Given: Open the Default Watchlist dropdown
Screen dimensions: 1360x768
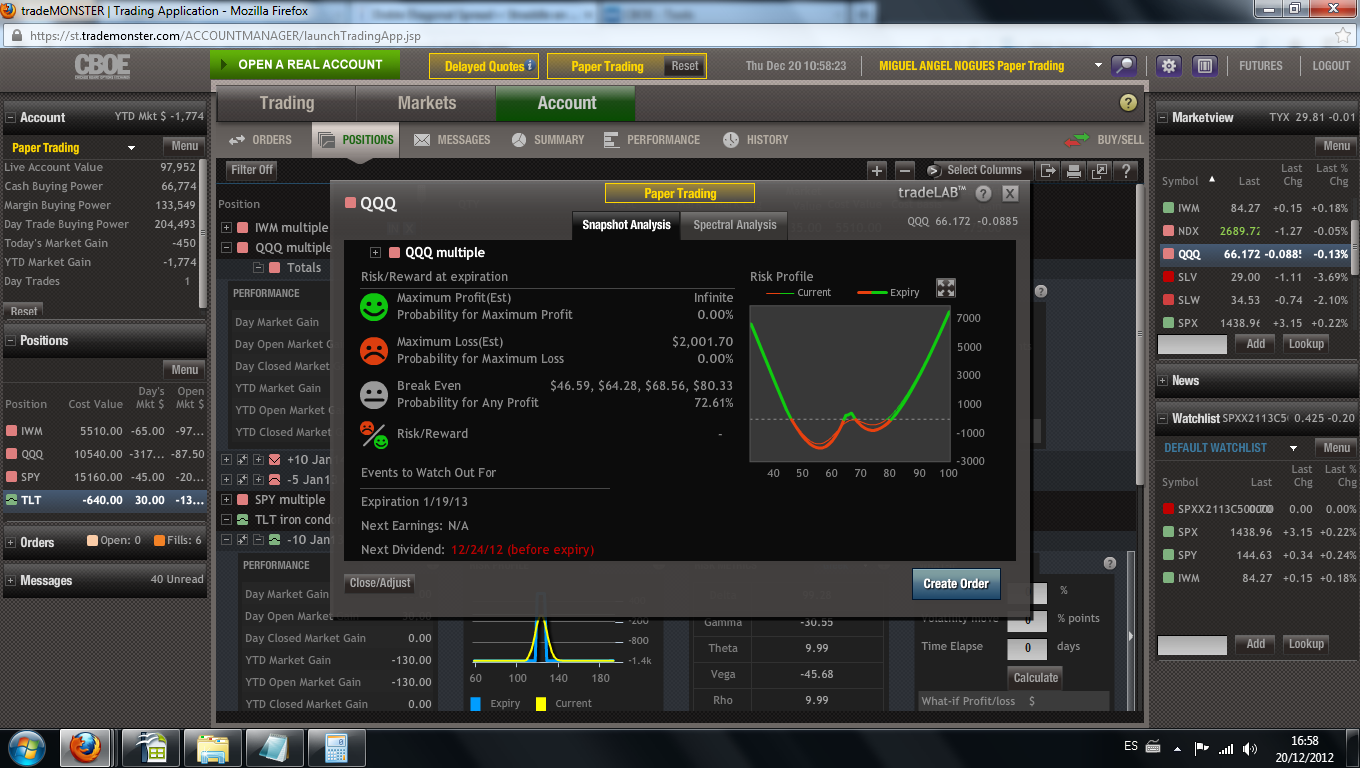Looking at the screenshot, I should tap(1293, 448).
